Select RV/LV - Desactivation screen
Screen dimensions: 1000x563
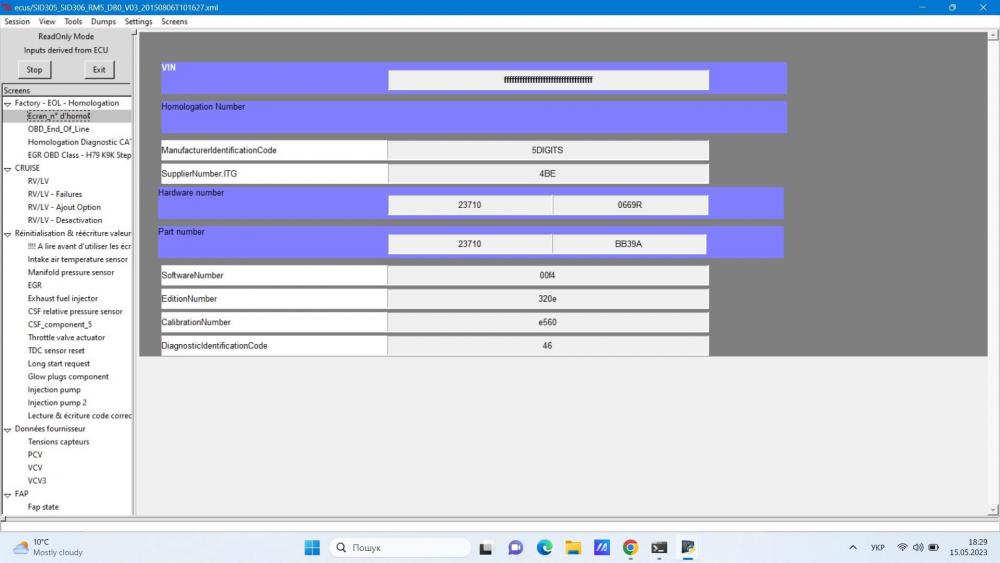click(65, 220)
